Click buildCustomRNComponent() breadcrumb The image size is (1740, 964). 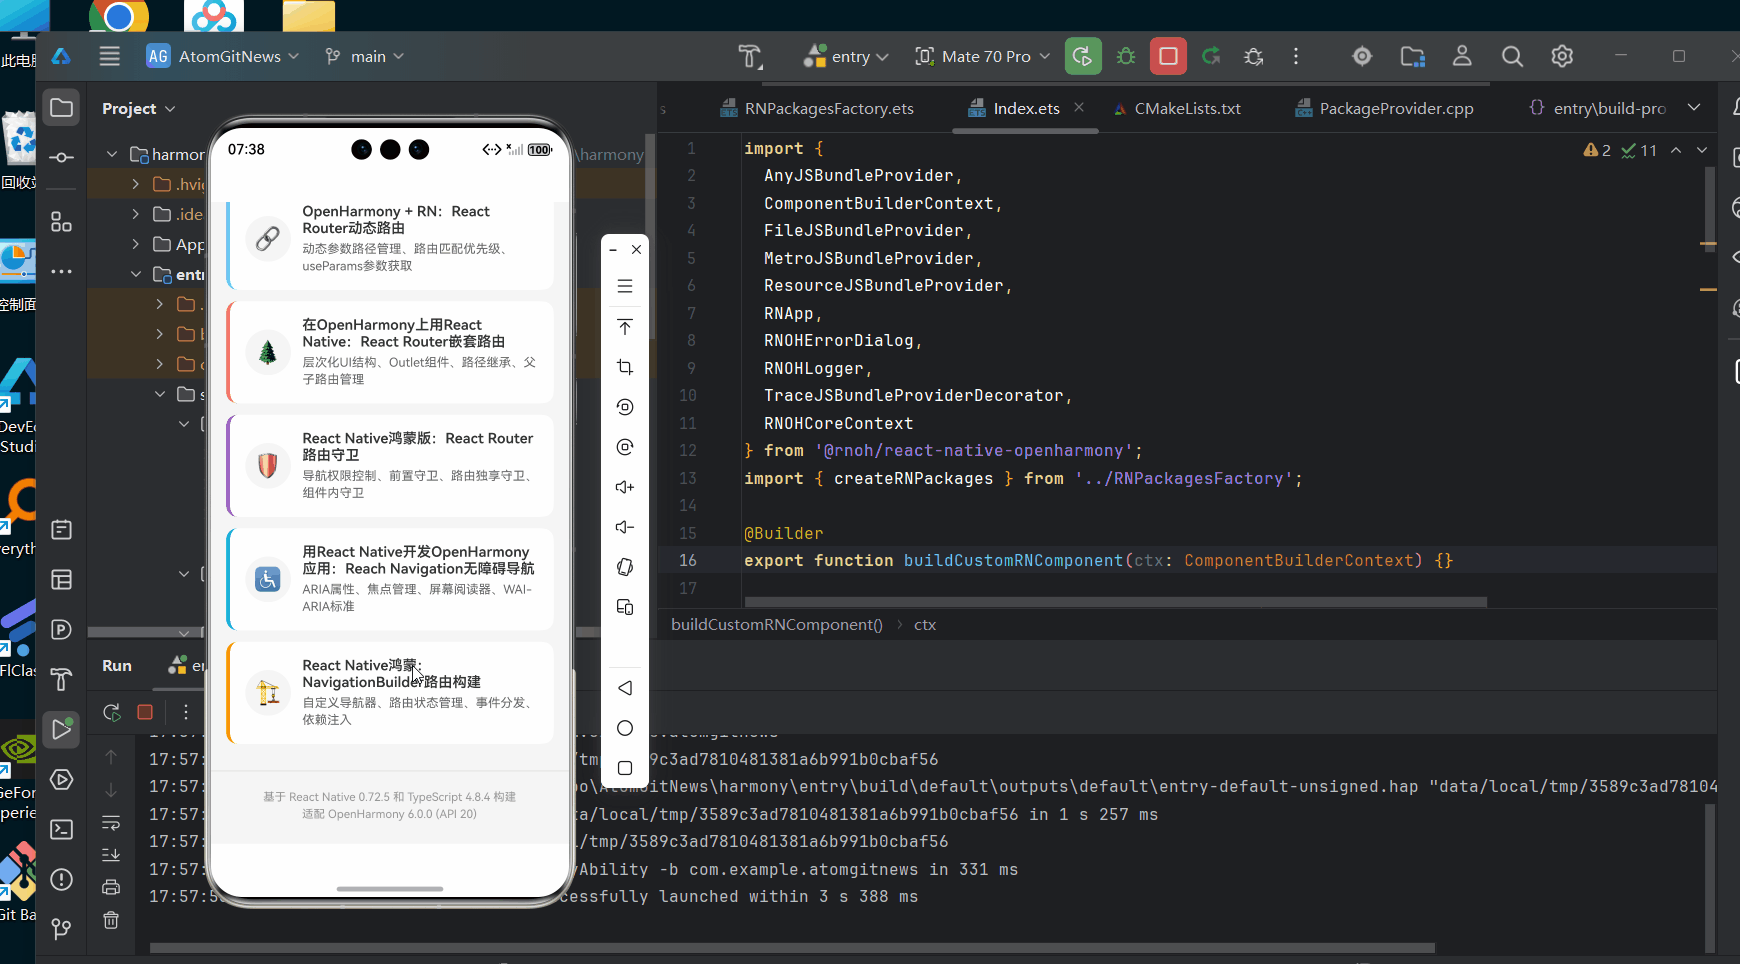777,624
